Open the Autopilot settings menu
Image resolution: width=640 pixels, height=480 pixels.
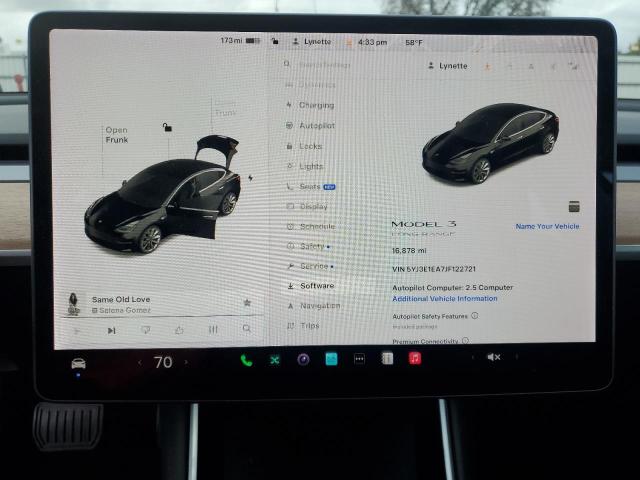click(x=317, y=126)
